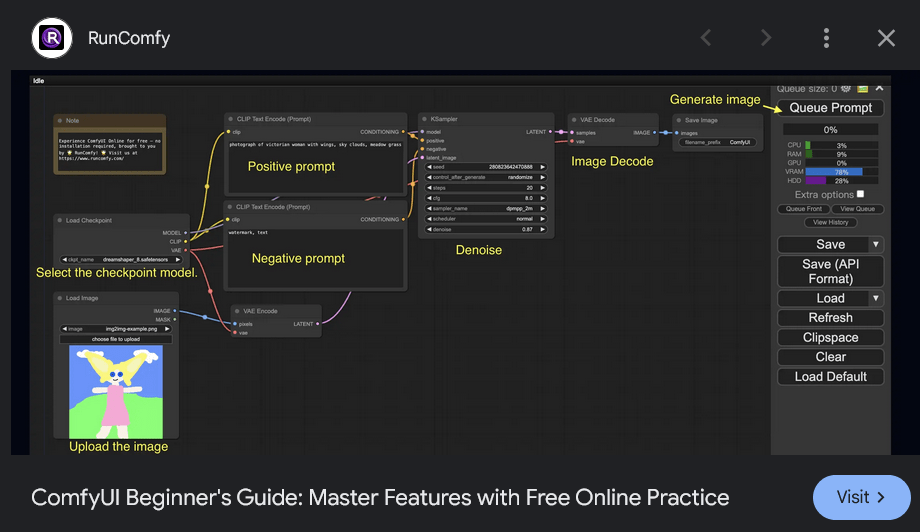This screenshot has width=920, height=532.
Task: Go to the next image with right chevron
Action: click(766, 38)
